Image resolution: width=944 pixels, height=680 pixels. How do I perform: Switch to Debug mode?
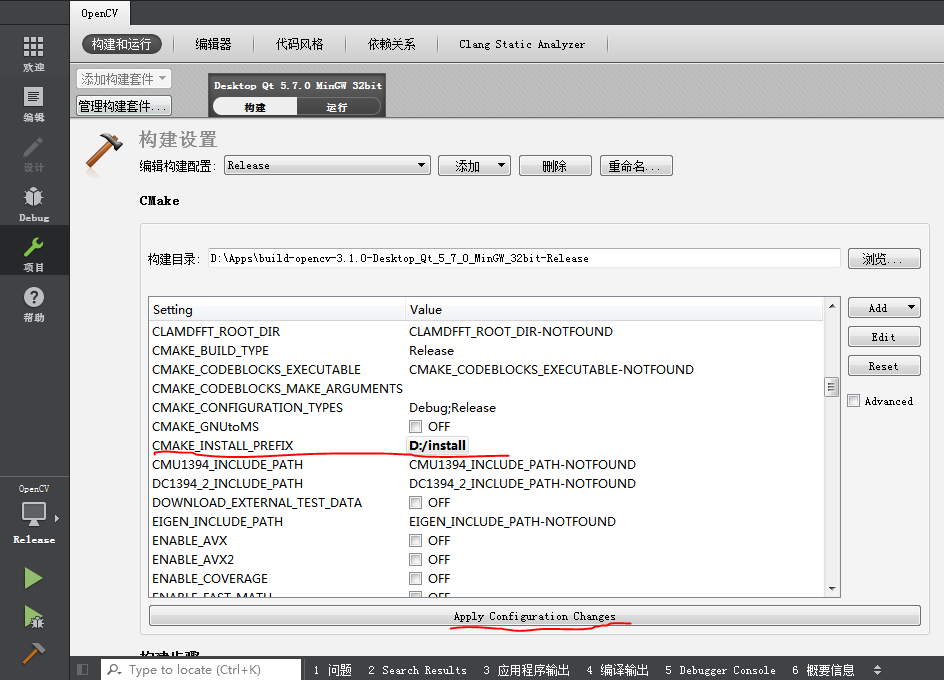(x=34, y=205)
